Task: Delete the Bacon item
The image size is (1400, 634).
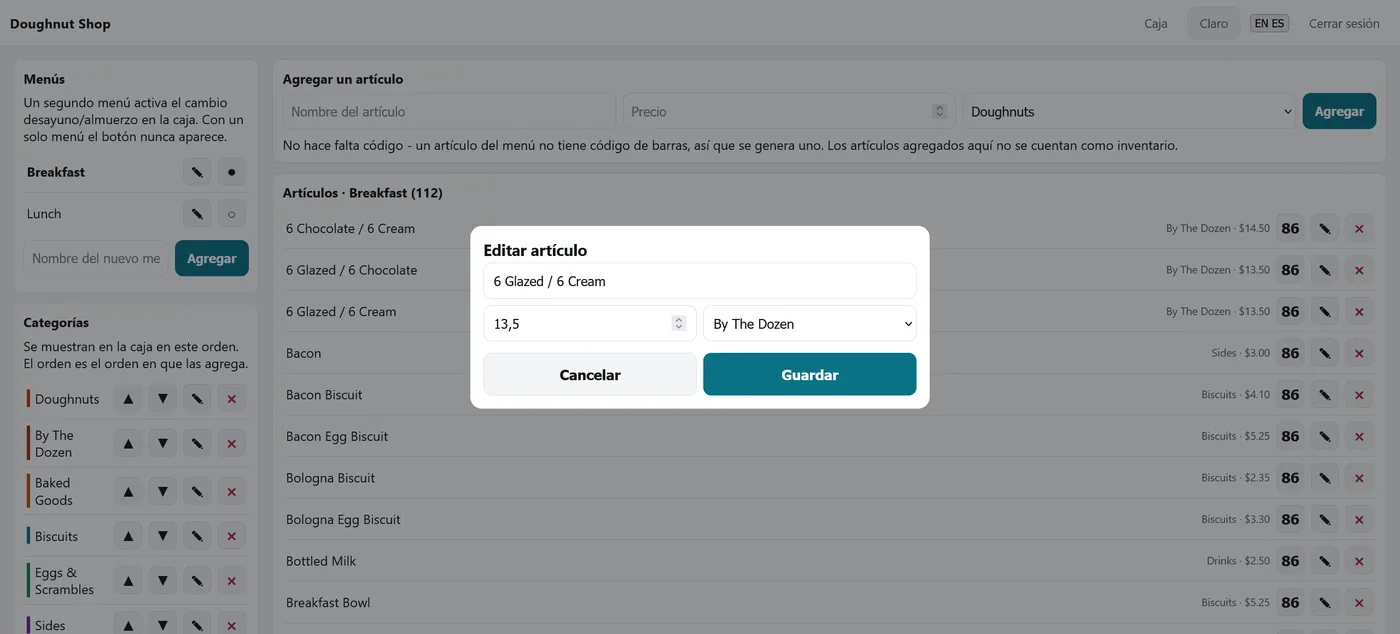Action: 1359,353
